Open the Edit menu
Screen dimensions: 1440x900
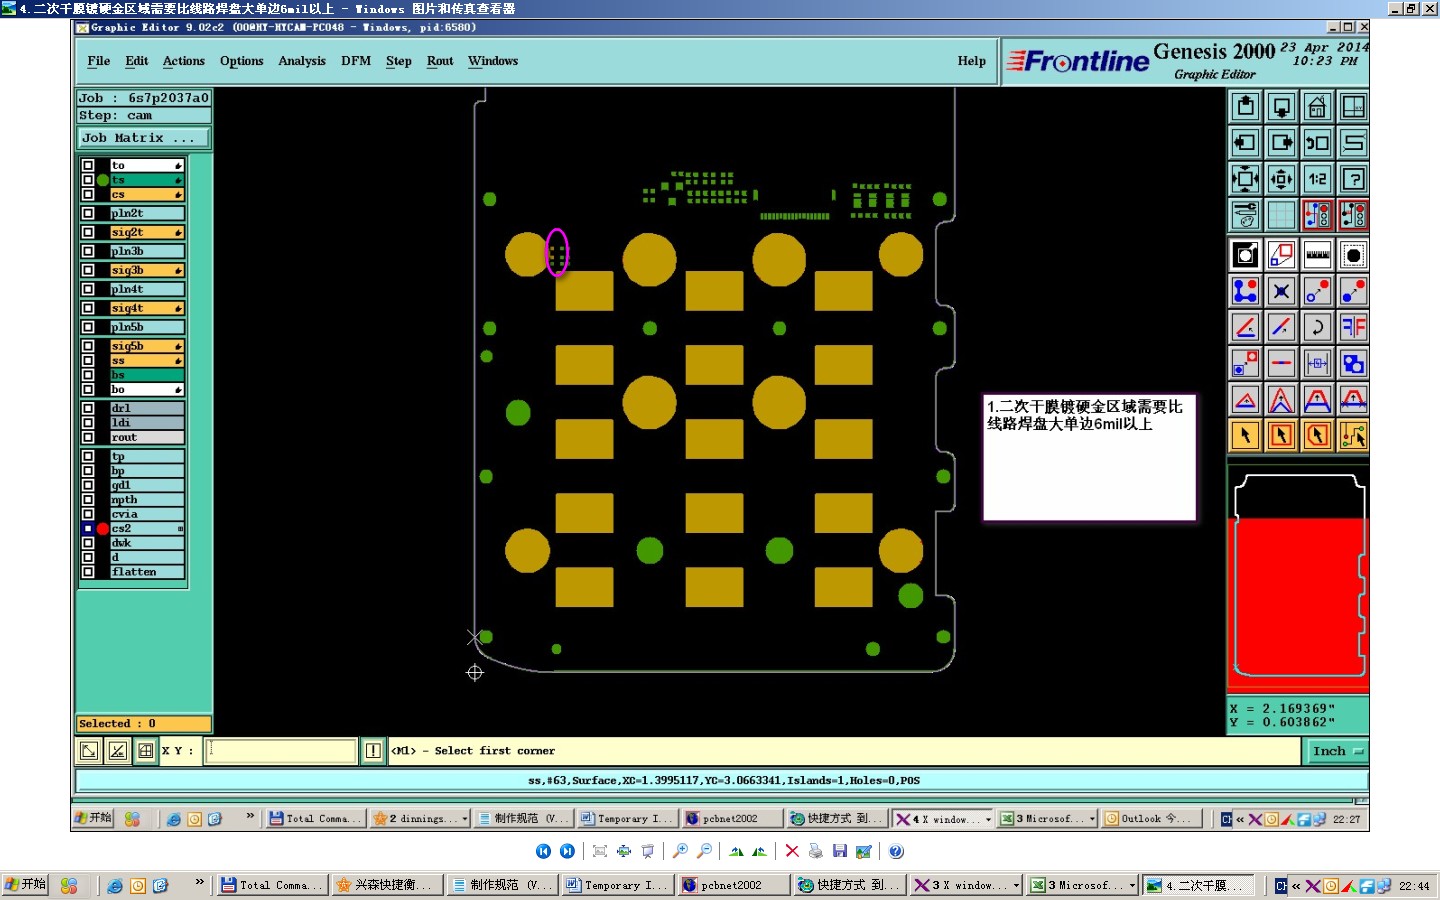[x=137, y=61]
